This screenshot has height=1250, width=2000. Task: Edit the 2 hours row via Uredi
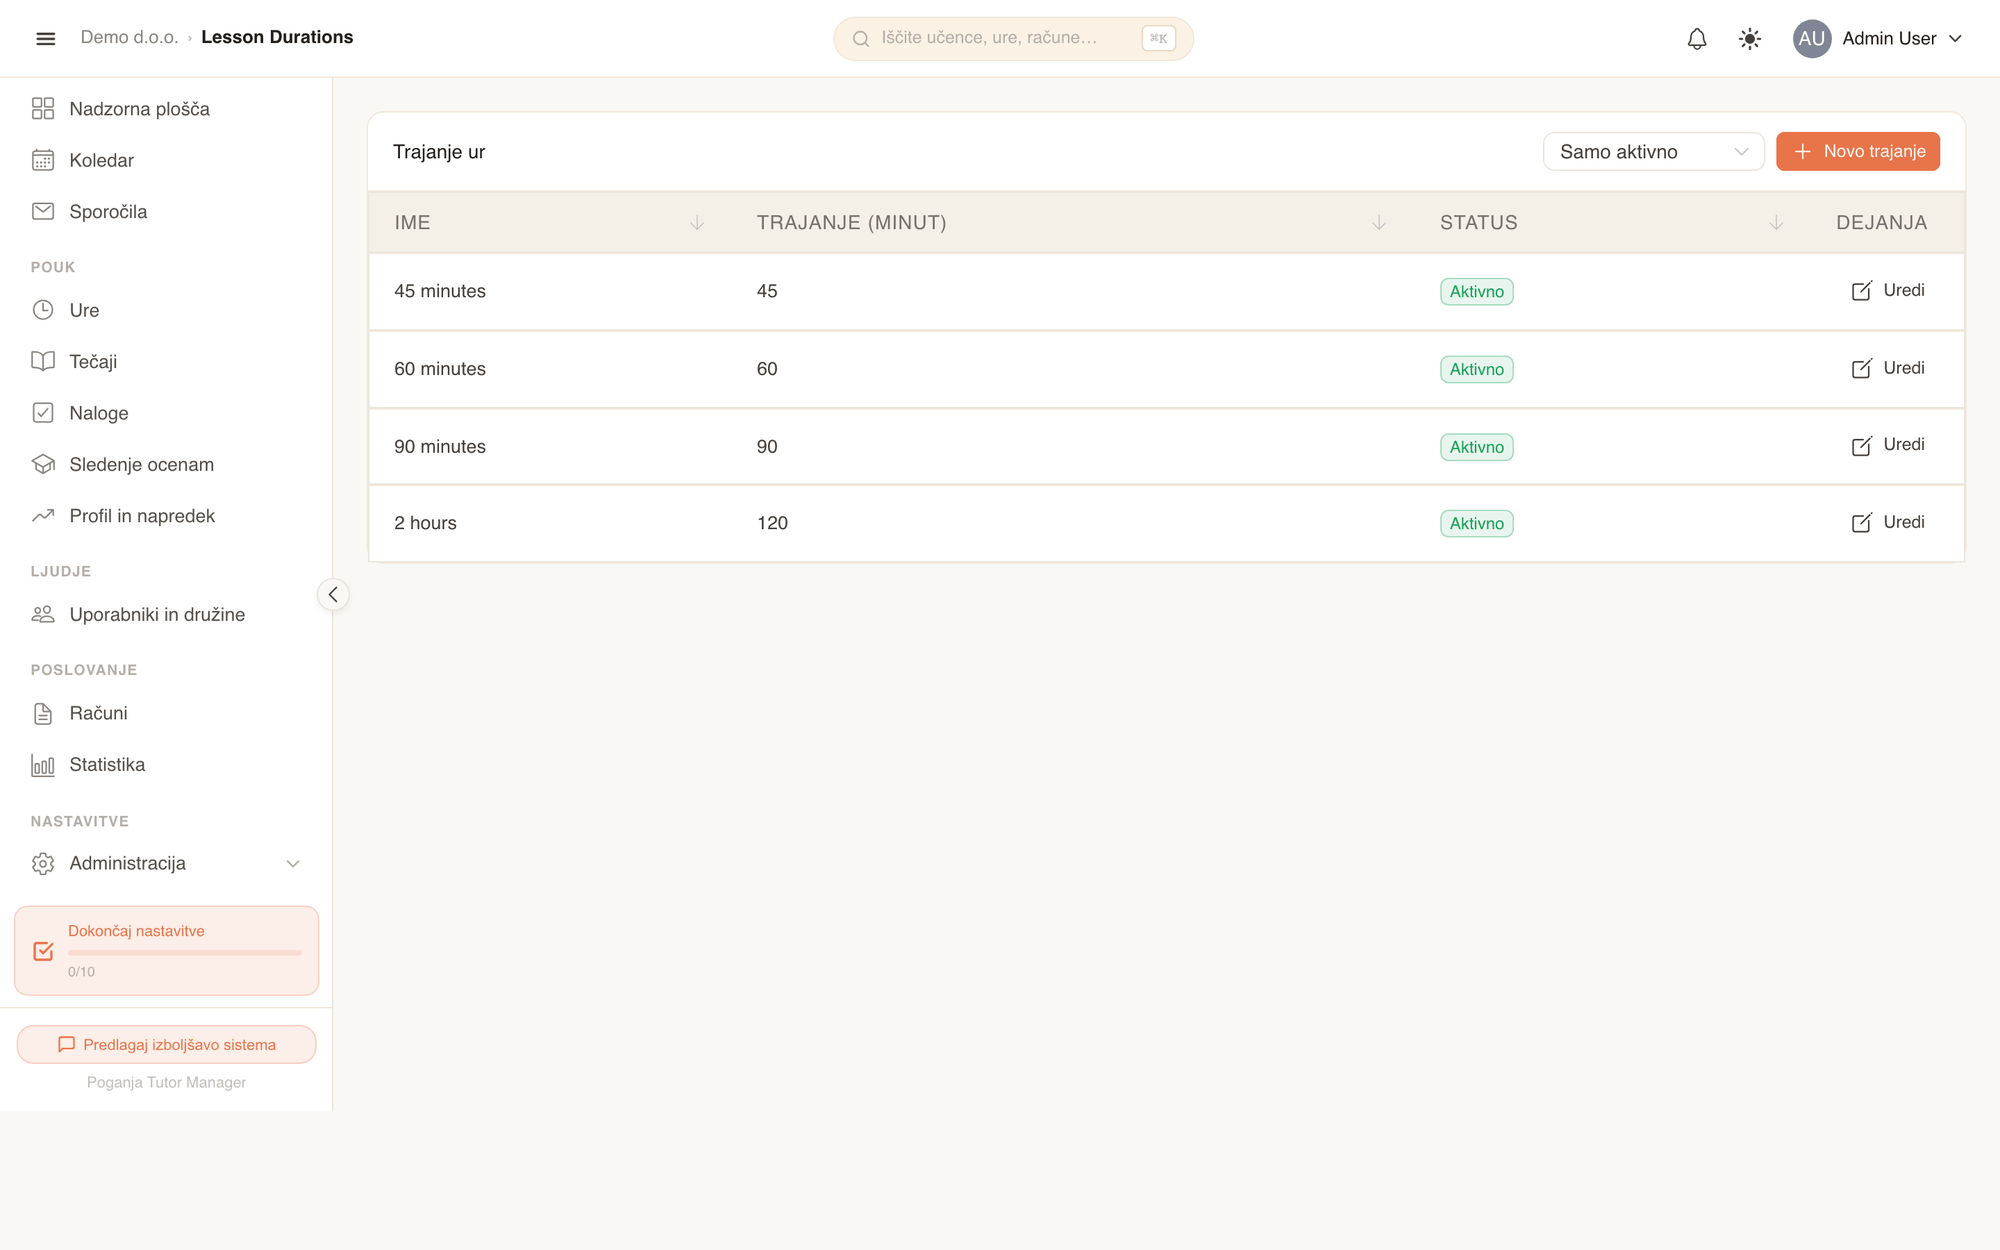click(1888, 523)
